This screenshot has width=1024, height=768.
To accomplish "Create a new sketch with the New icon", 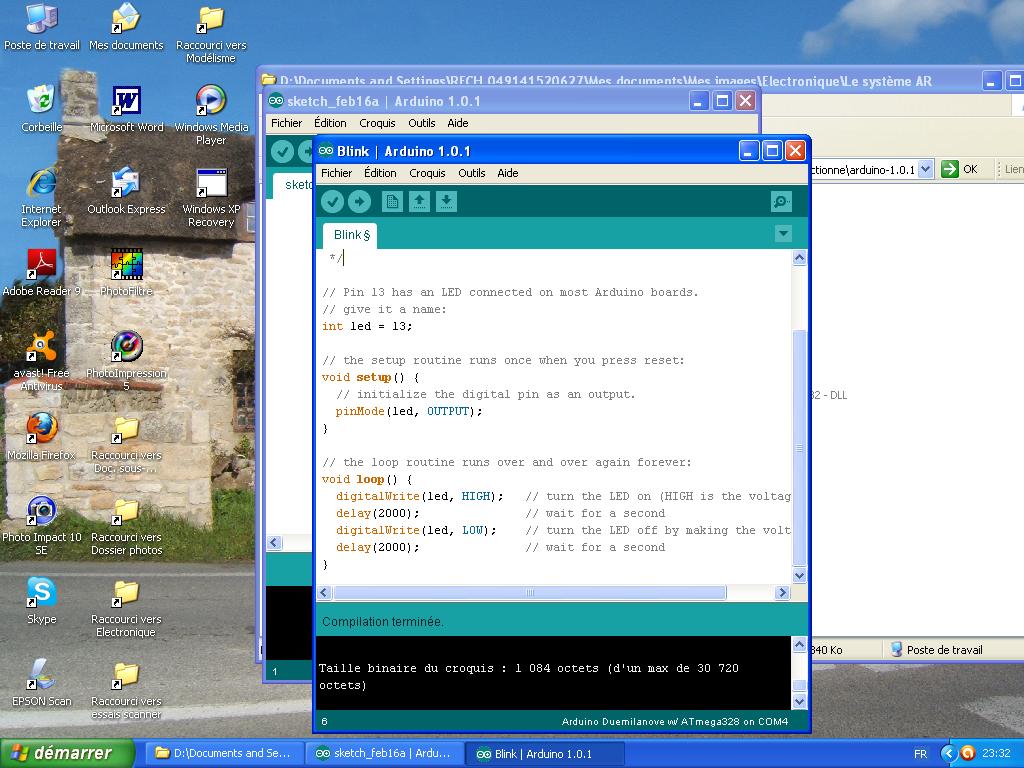I will click(392, 202).
